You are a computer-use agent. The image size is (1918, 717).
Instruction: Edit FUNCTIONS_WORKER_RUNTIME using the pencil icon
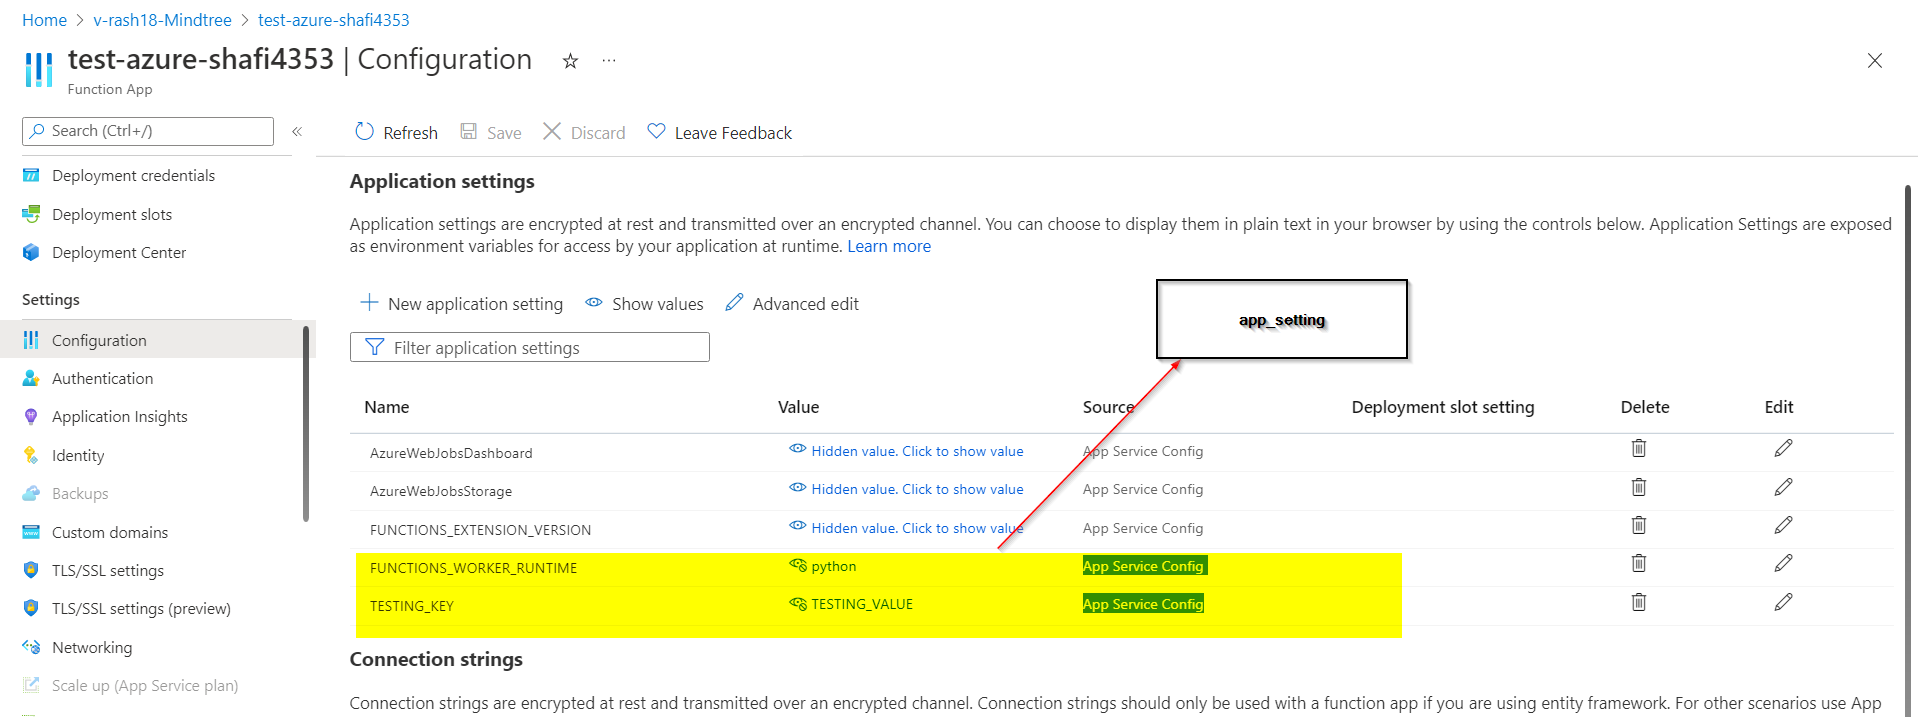(1783, 563)
